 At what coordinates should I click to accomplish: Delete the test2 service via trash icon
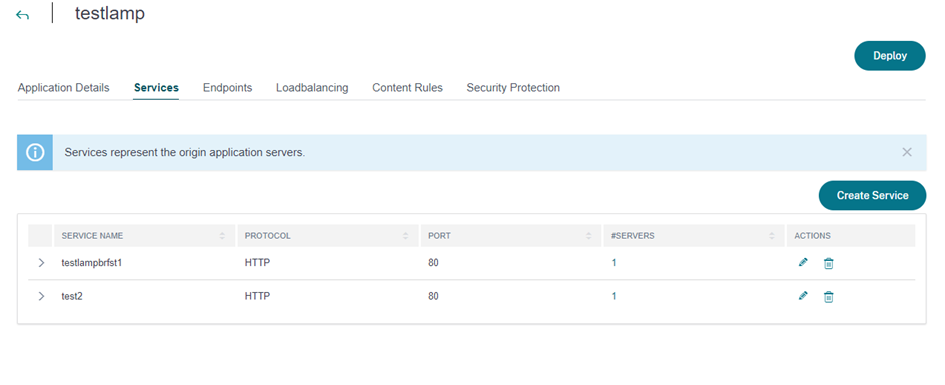click(829, 296)
